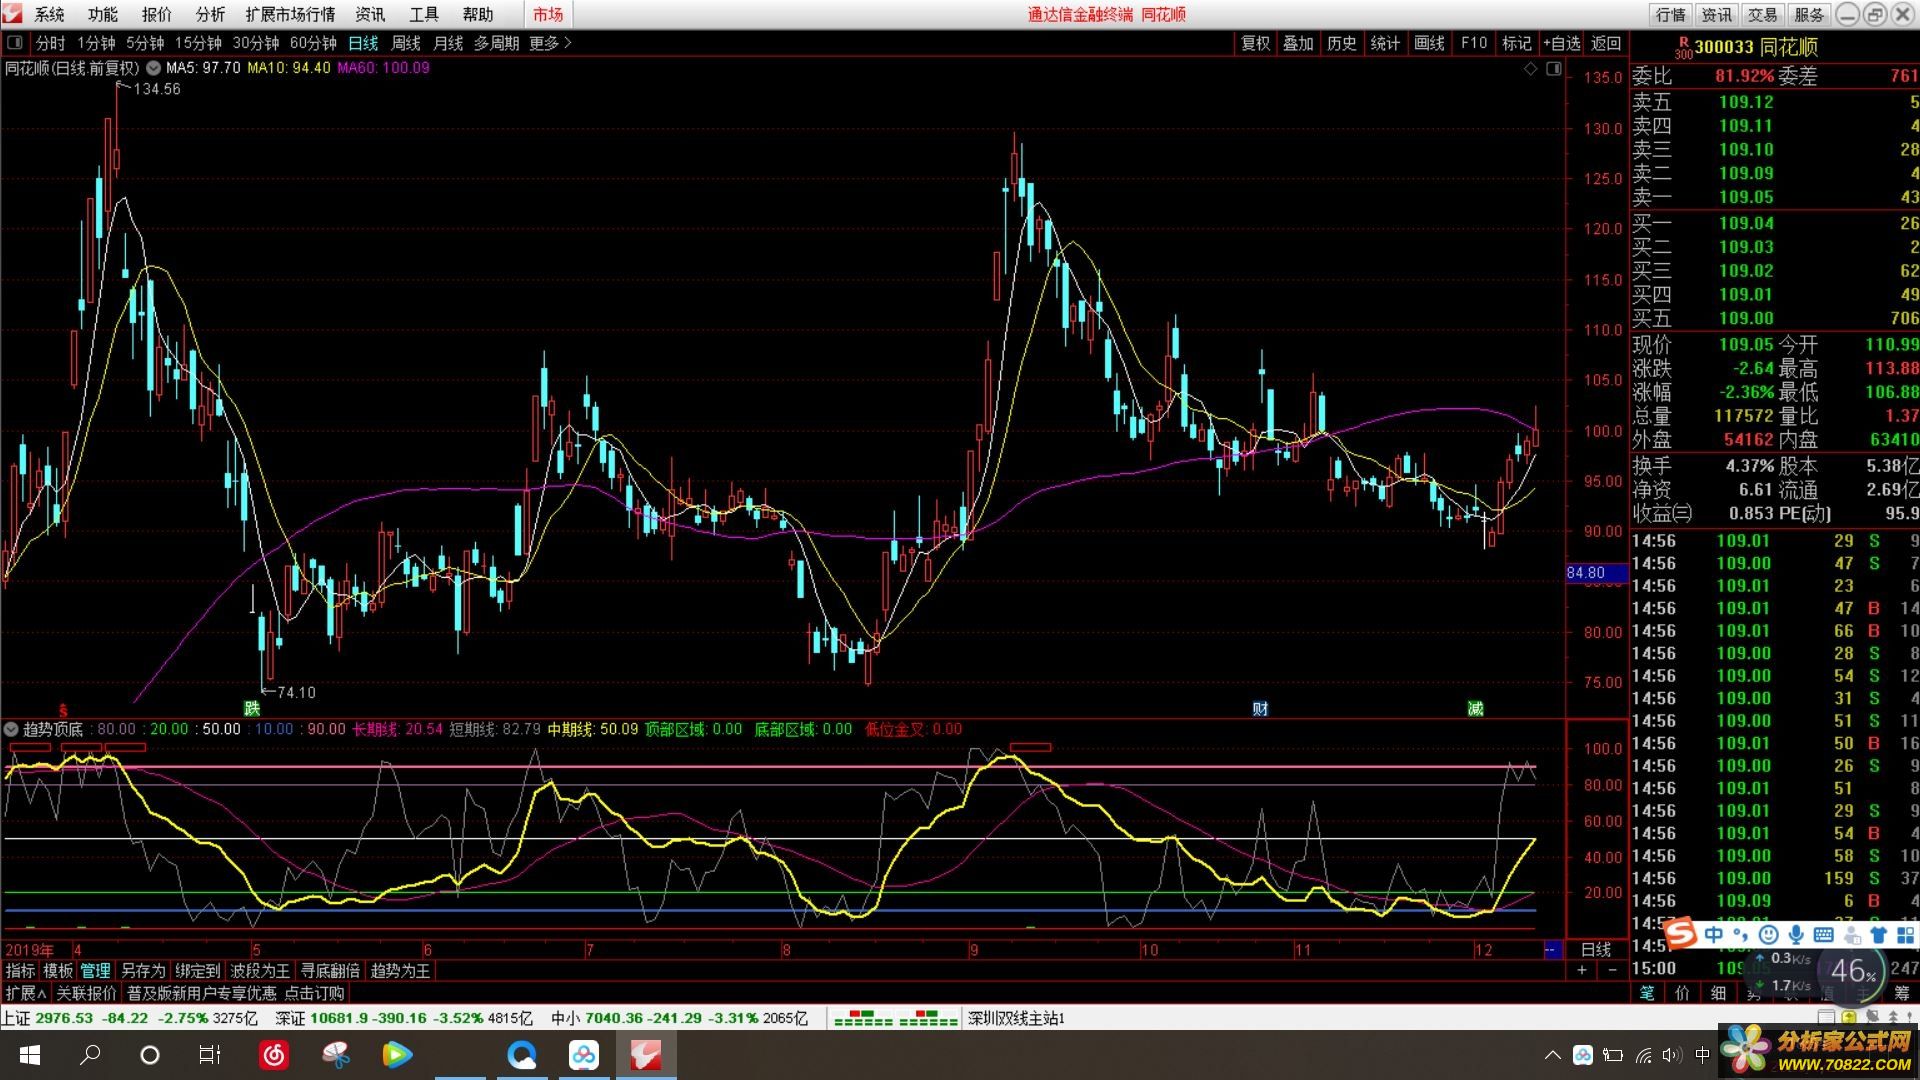Screen dimensions: 1920x1080
Task: Add stock via +自选 button
Action: click(x=1562, y=43)
